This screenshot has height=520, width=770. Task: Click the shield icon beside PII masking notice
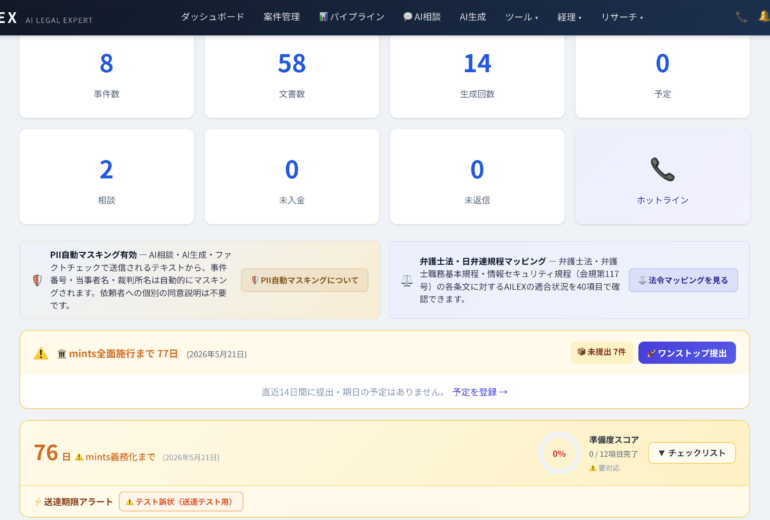point(37,281)
